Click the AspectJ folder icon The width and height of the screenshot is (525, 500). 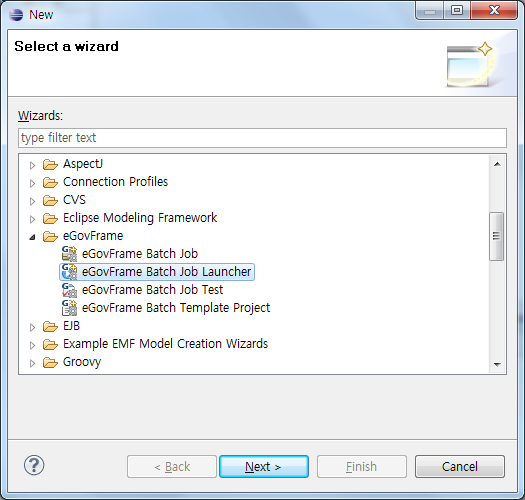click(50, 164)
